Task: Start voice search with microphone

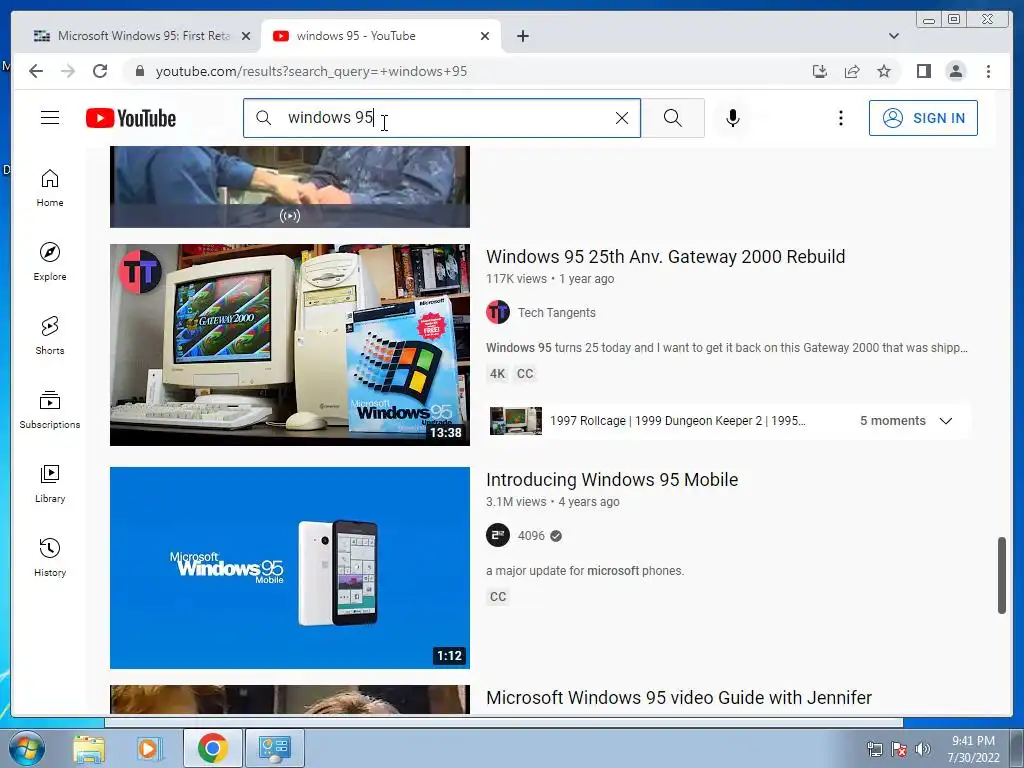Action: click(733, 118)
